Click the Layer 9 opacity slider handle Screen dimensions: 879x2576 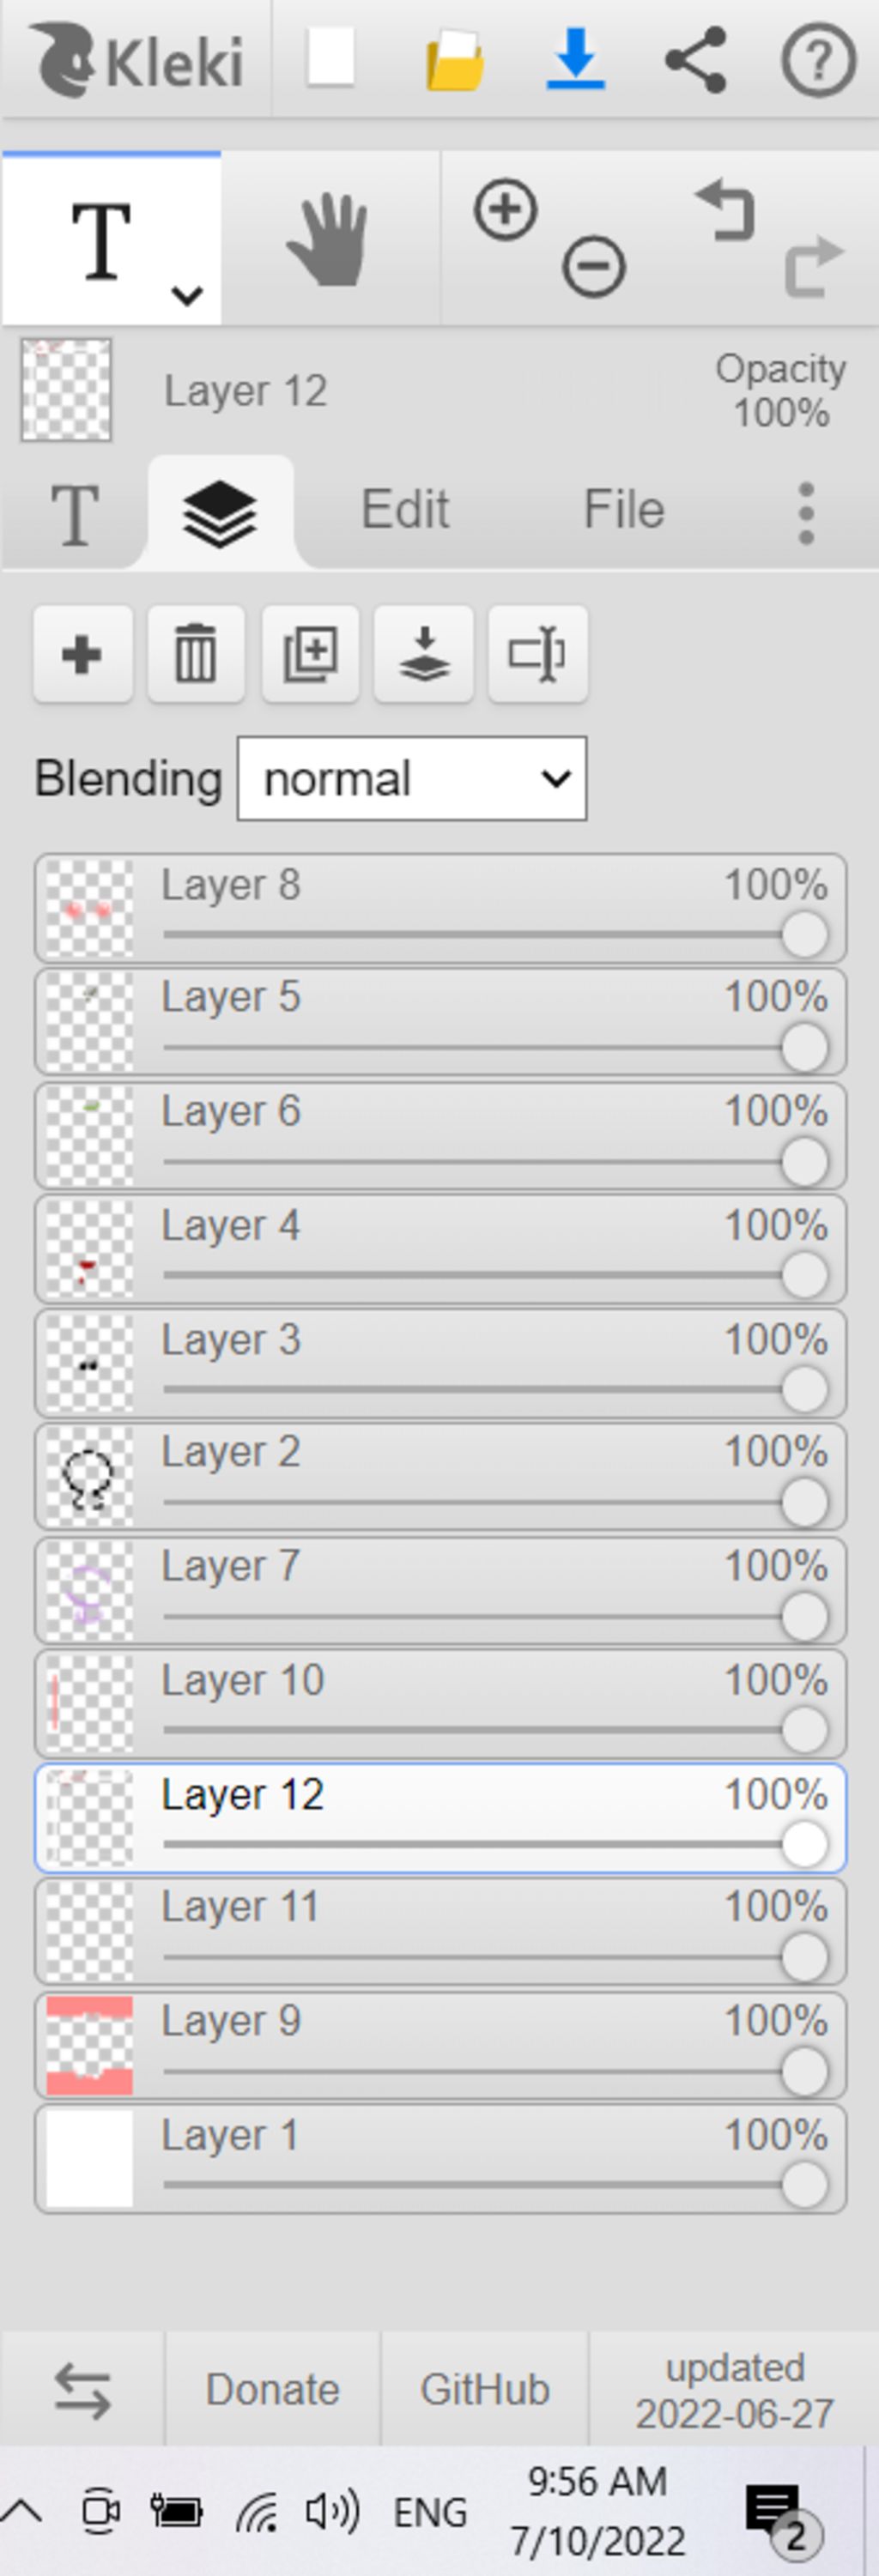coord(805,2071)
